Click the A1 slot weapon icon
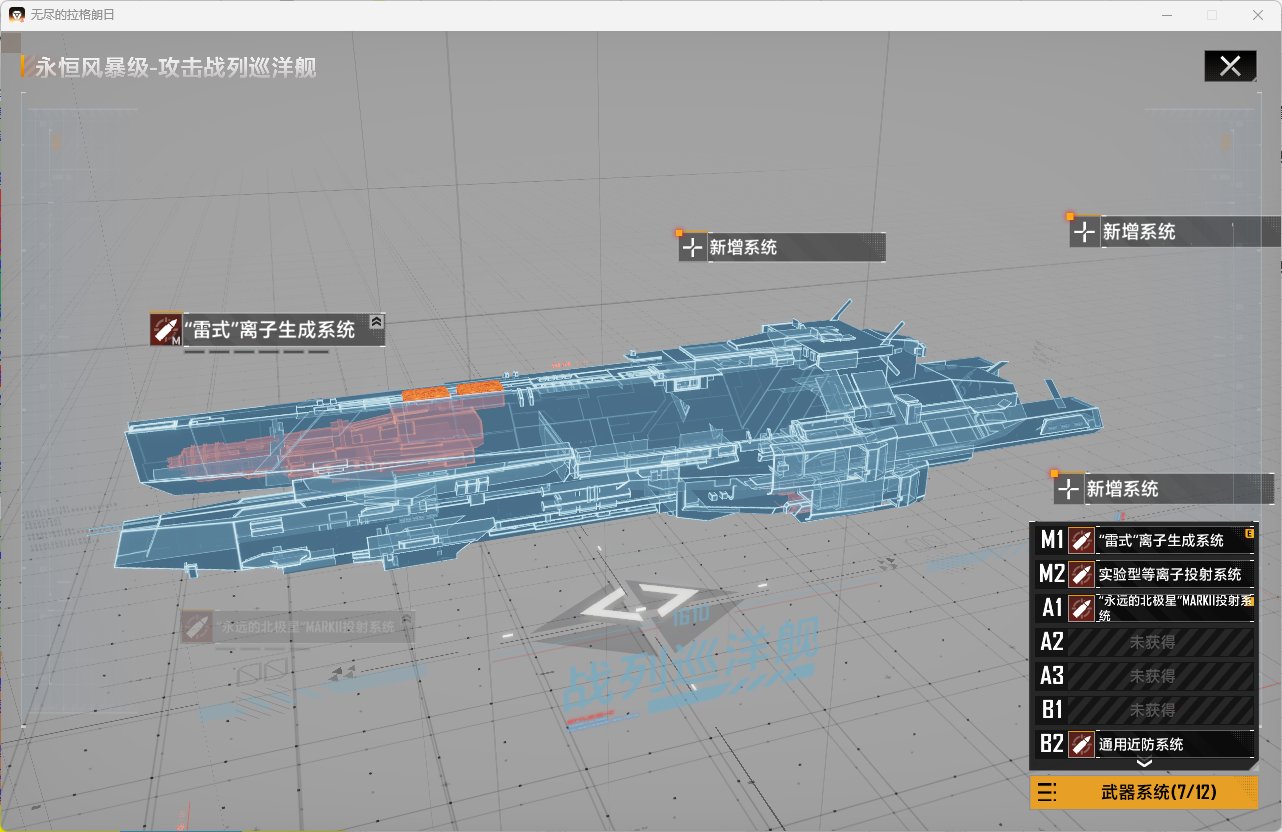The image size is (1282, 832). click(x=1080, y=608)
